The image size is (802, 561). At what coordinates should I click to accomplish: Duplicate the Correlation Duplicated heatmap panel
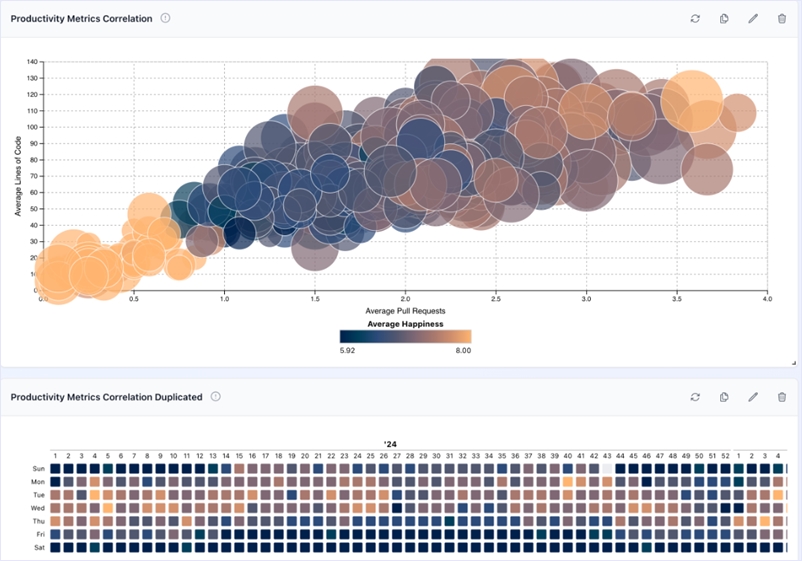(724, 397)
